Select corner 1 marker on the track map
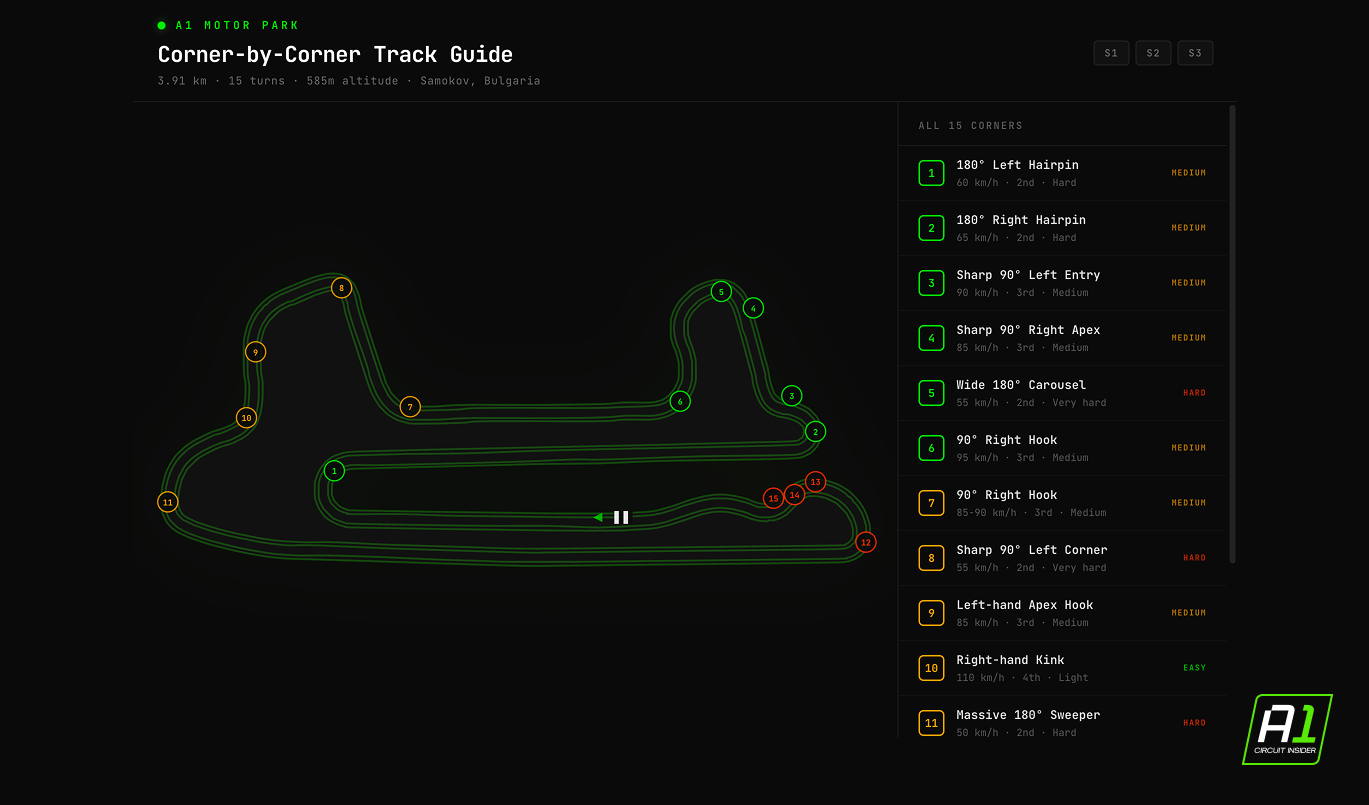This screenshot has width=1369, height=805. [x=334, y=470]
